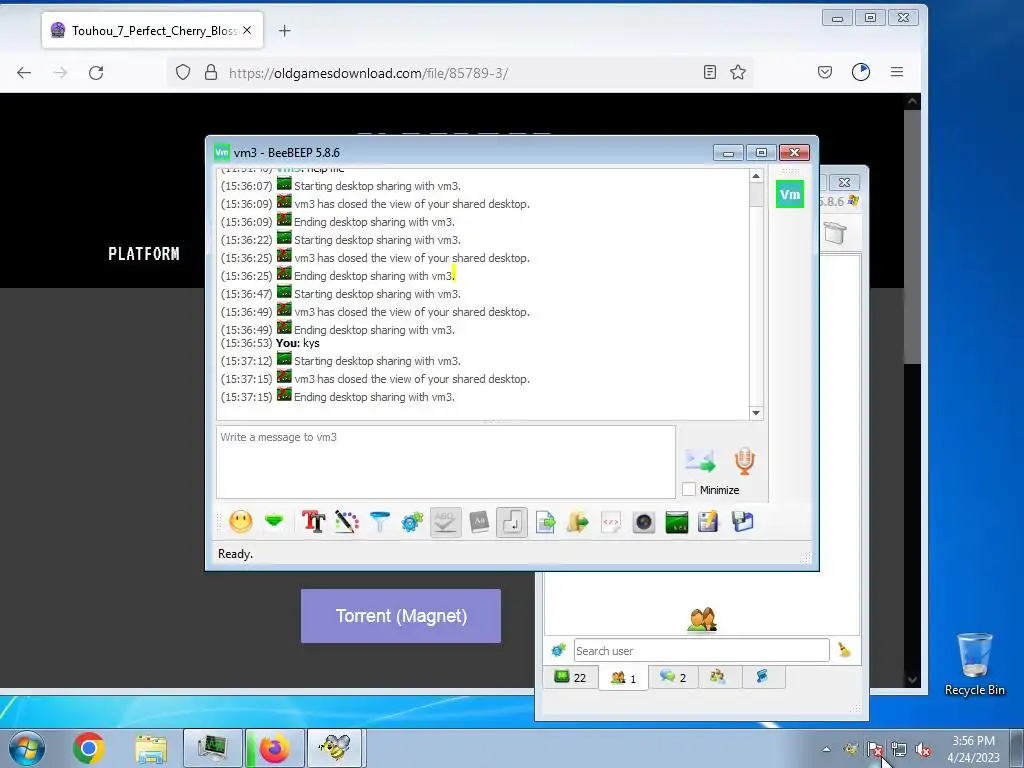Send message with envelope arrow button
Image resolution: width=1024 pixels, height=768 pixels.
coord(700,460)
